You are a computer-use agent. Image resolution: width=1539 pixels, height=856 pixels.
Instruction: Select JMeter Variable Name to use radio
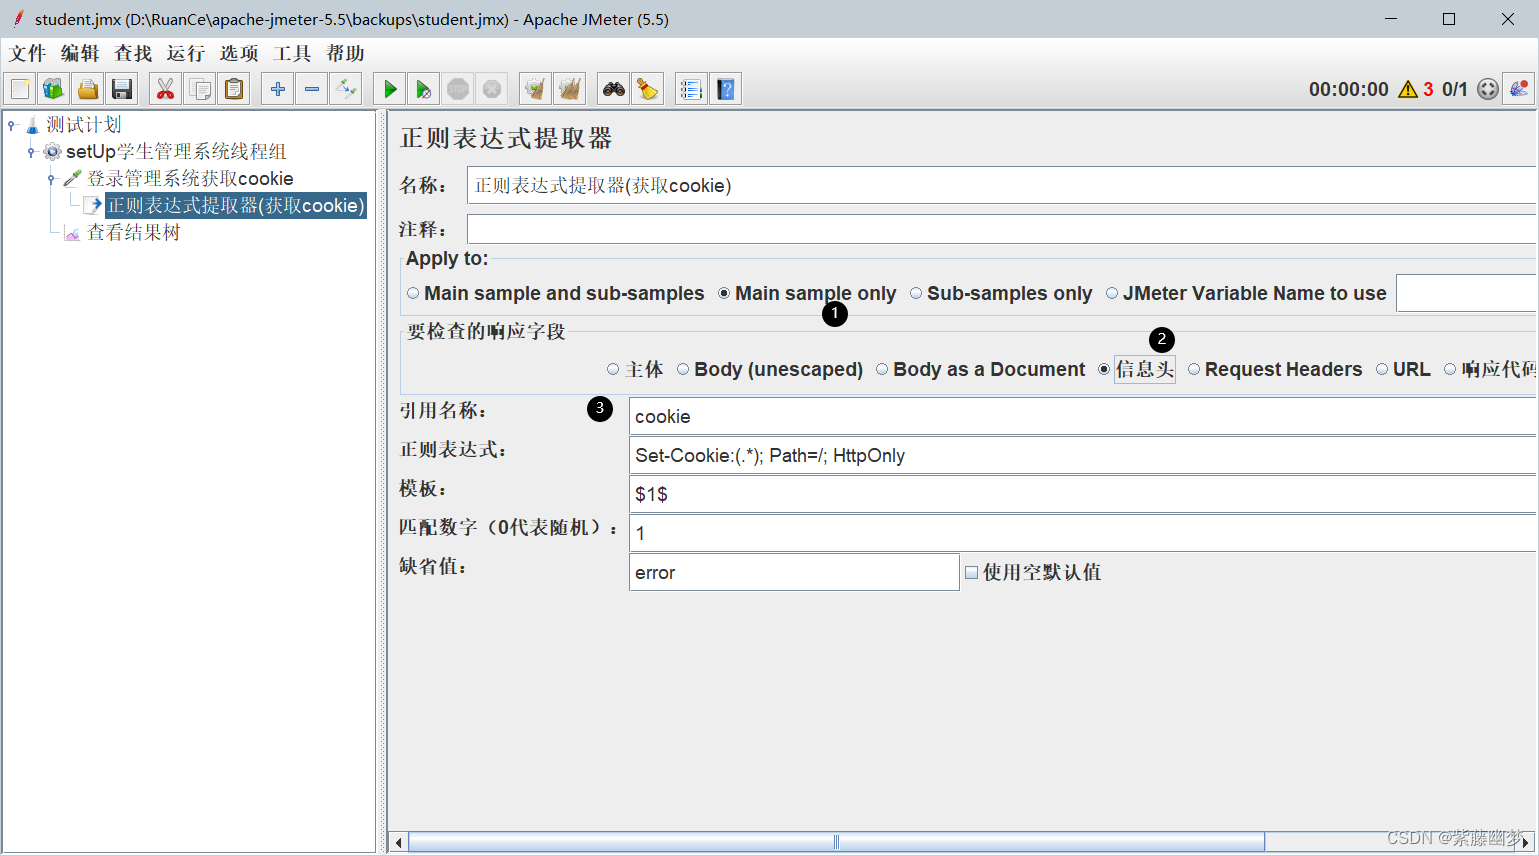tap(1112, 293)
